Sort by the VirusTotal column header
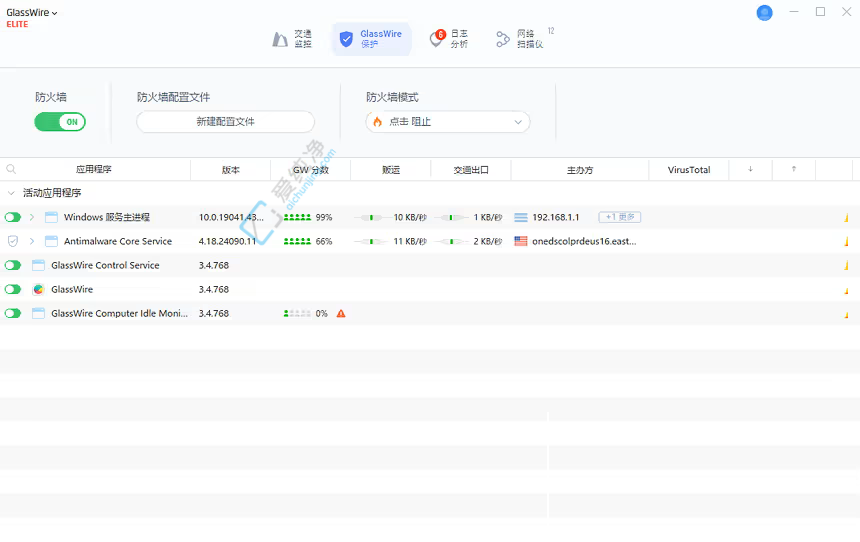 [689, 170]
